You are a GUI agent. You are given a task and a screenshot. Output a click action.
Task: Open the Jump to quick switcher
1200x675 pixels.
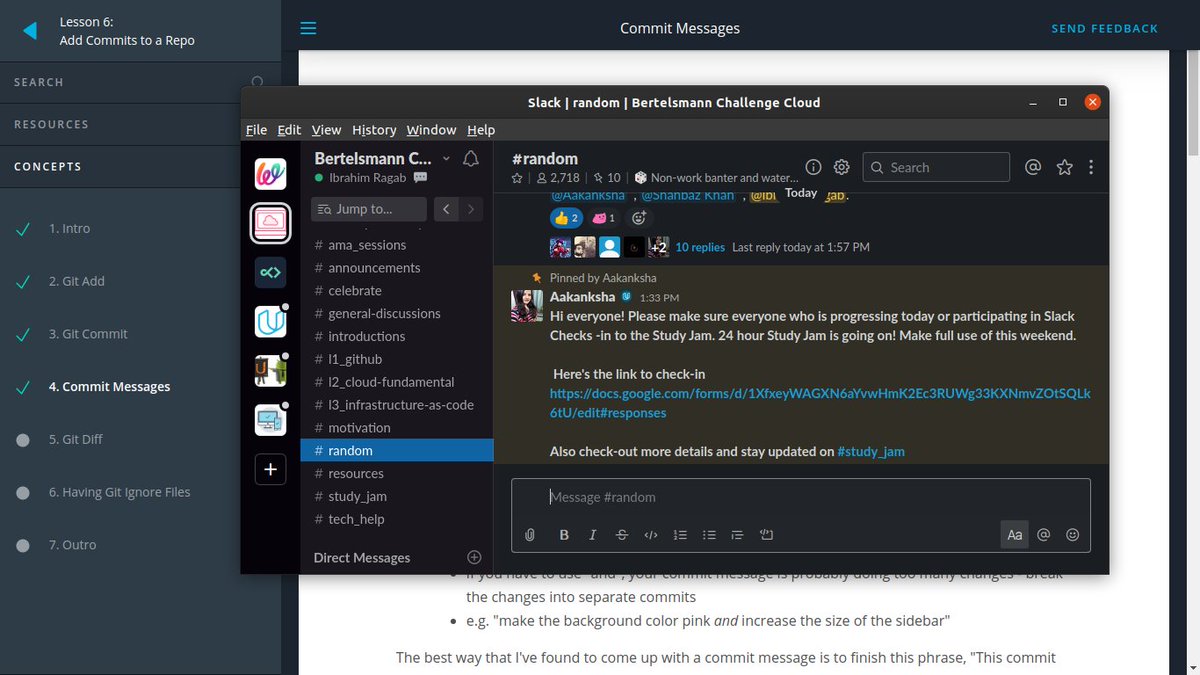(369, 209)
